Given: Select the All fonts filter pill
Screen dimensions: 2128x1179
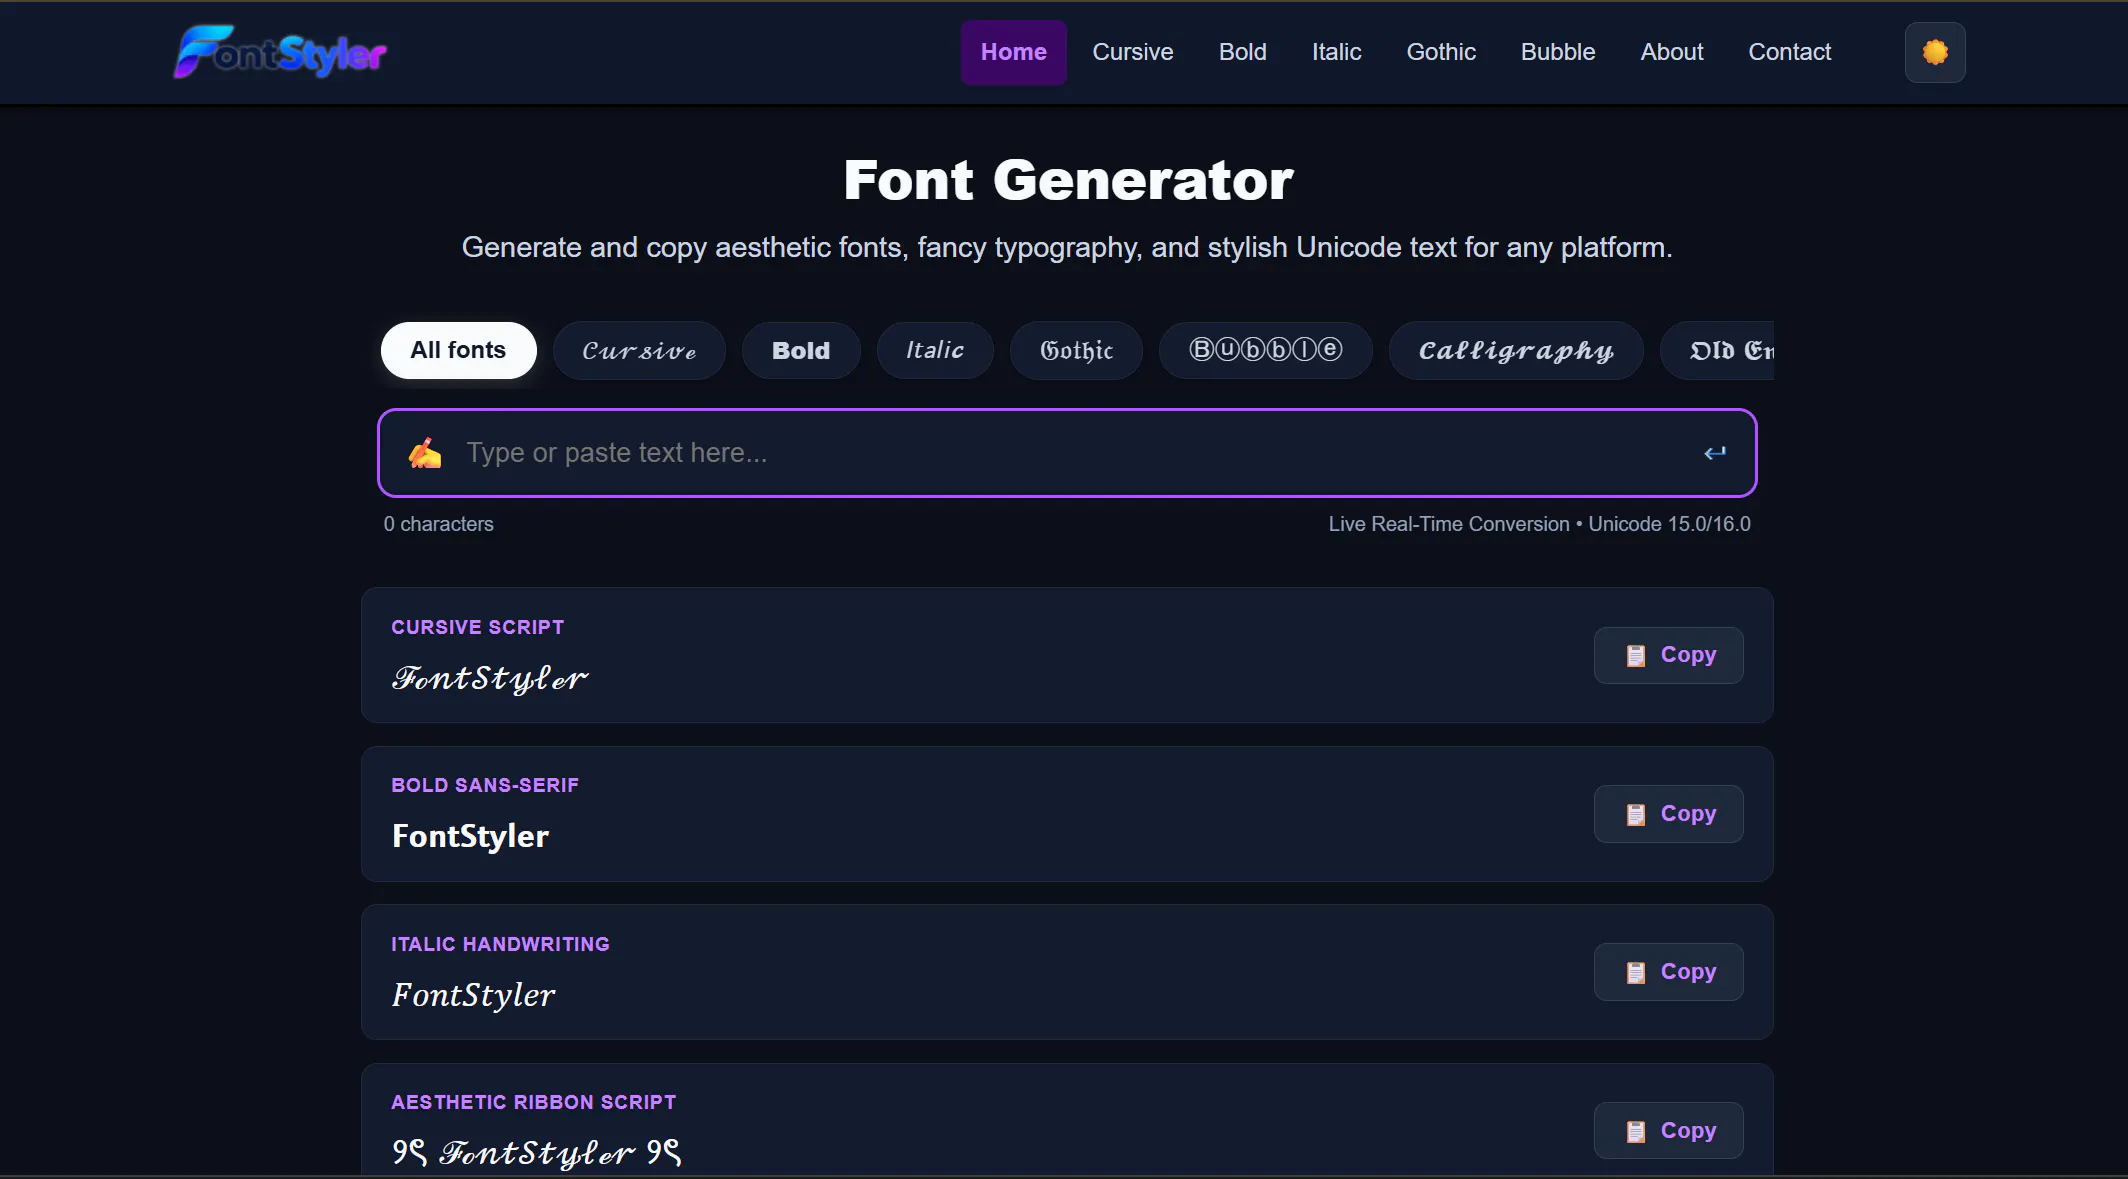Looking at the screenshot, I should coord(458,350).
